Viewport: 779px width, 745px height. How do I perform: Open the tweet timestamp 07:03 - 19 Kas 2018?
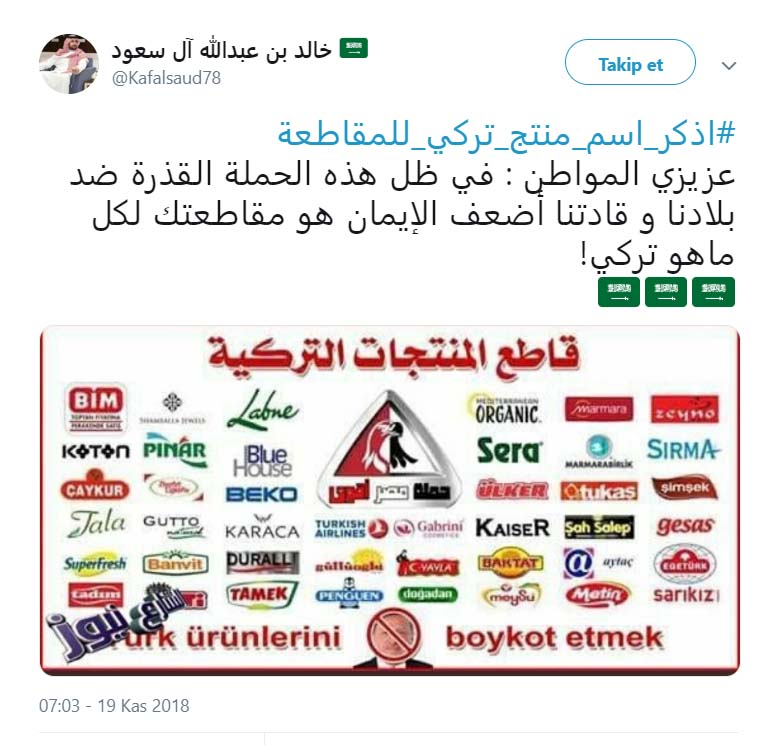click(114, 705)
